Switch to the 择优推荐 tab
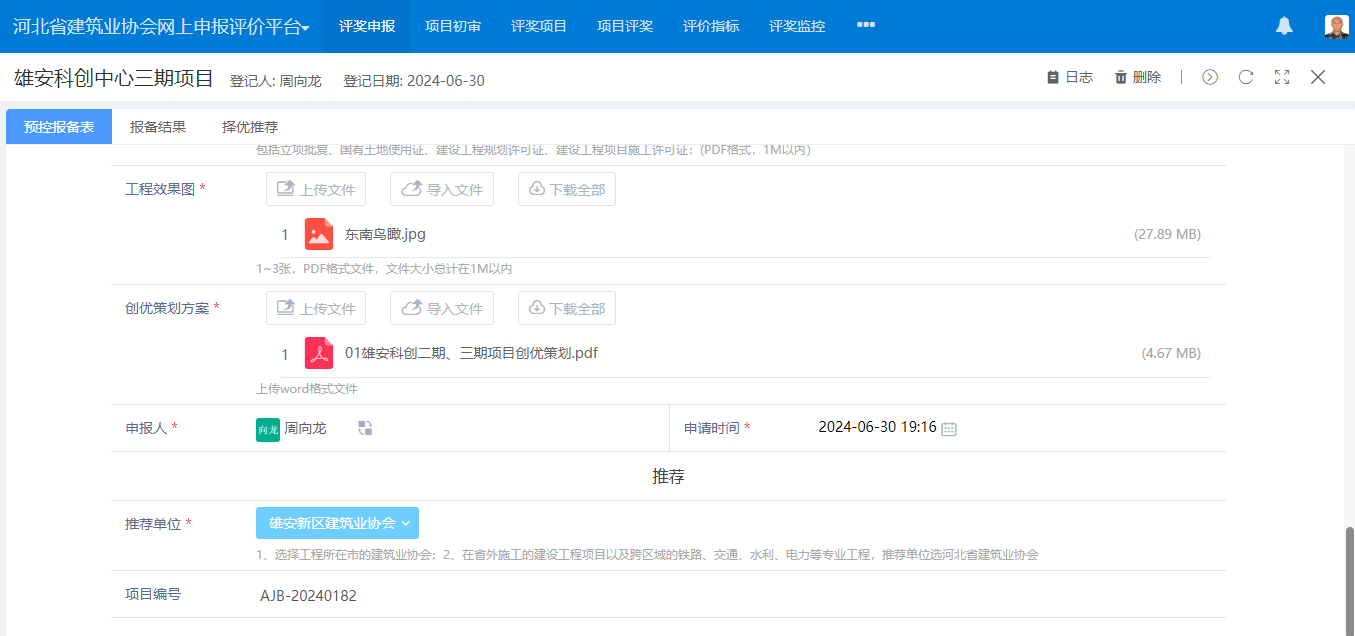 point(250,127)
